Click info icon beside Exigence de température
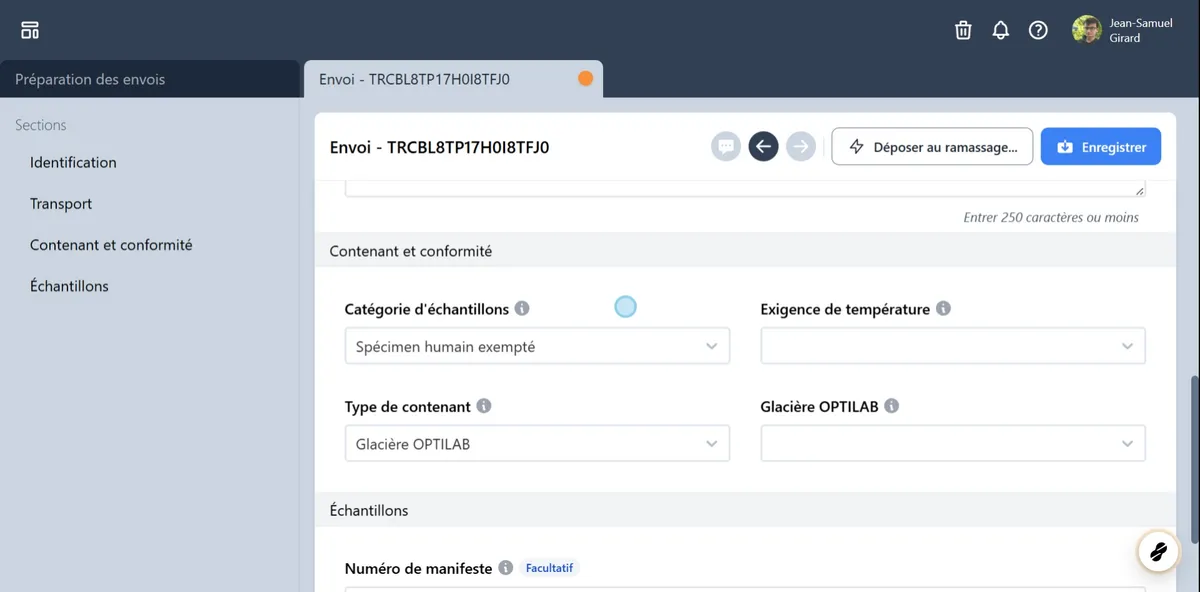This screenshot has height=592, width=1200. [x=943, y=309]
